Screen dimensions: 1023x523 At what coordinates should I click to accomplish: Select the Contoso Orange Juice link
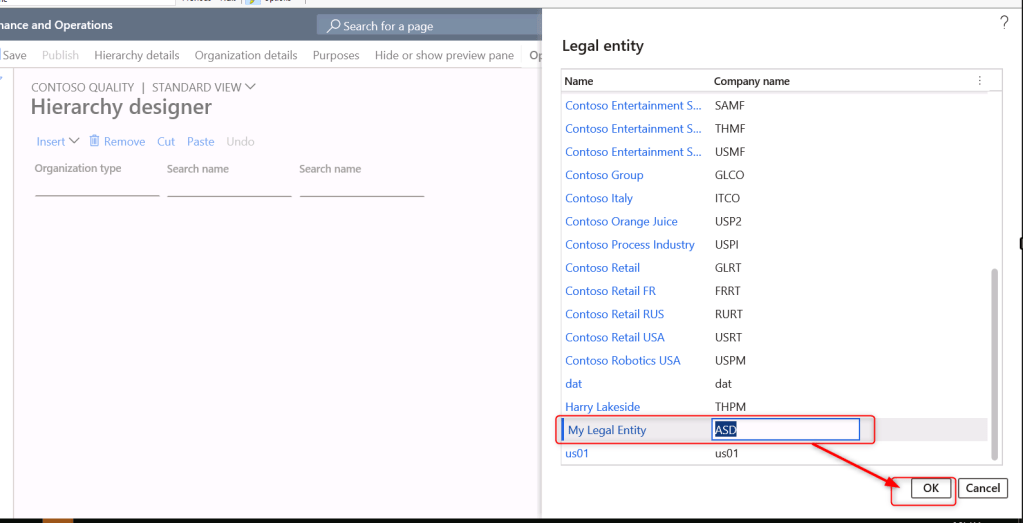(x=621, y=221)
